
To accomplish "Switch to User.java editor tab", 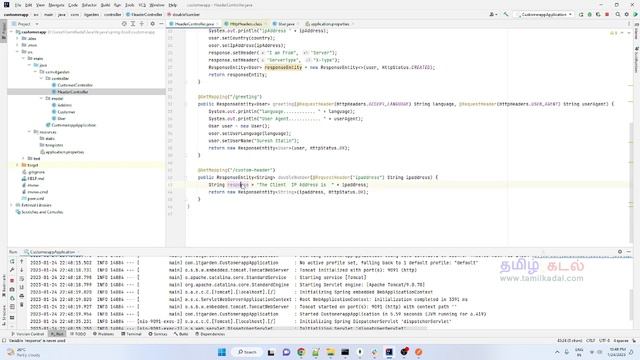I will 285,24.
